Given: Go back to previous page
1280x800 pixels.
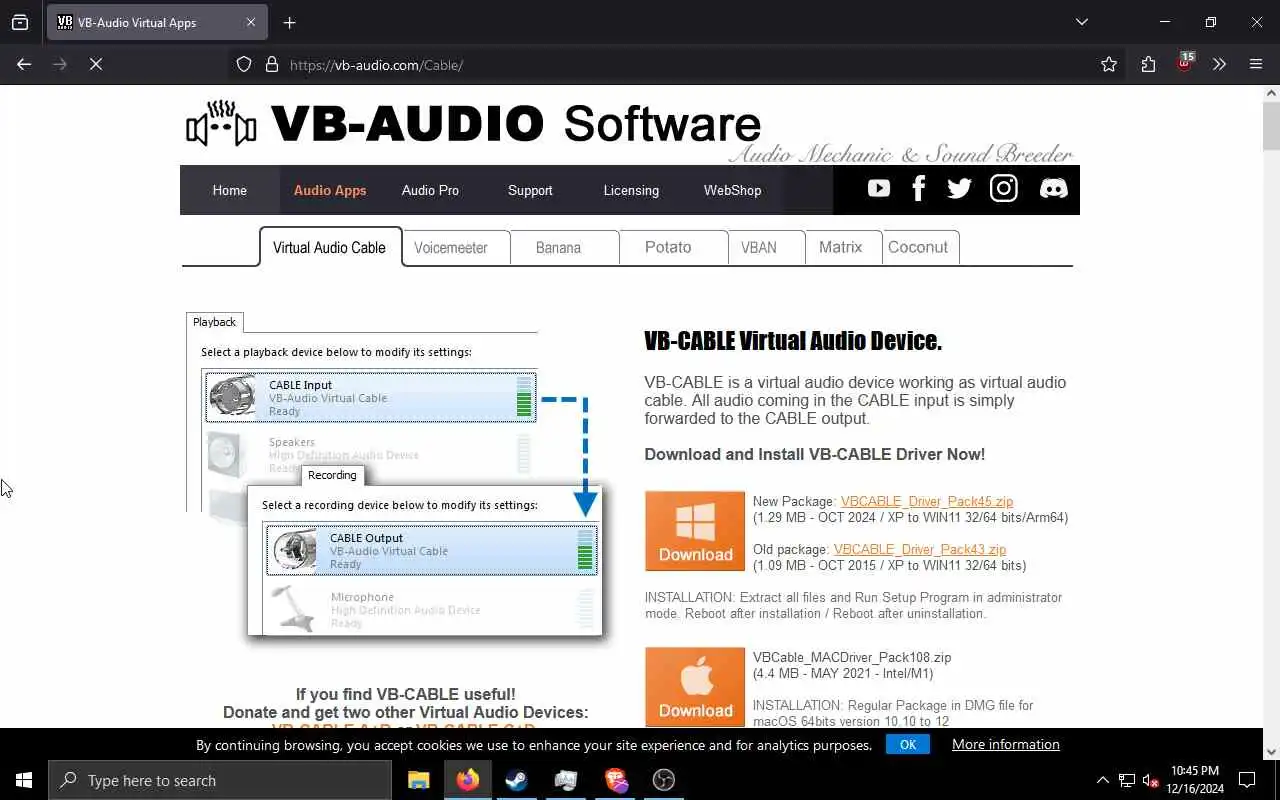Looking at the screenshot, I should 24,64.
